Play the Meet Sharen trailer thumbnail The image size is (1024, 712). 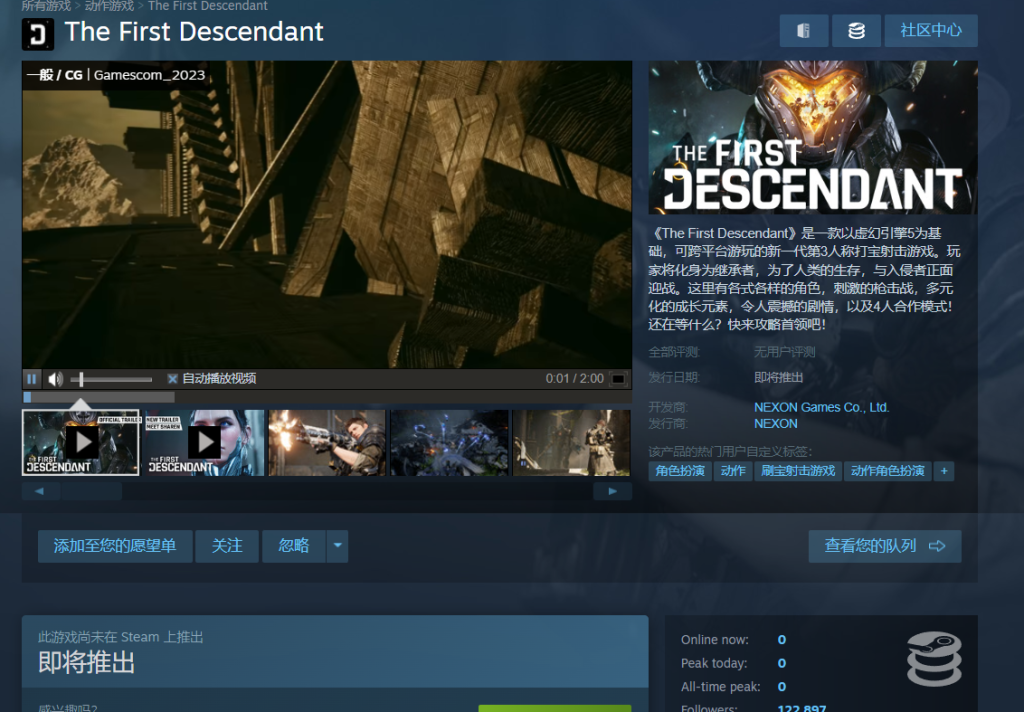(204, 443)
